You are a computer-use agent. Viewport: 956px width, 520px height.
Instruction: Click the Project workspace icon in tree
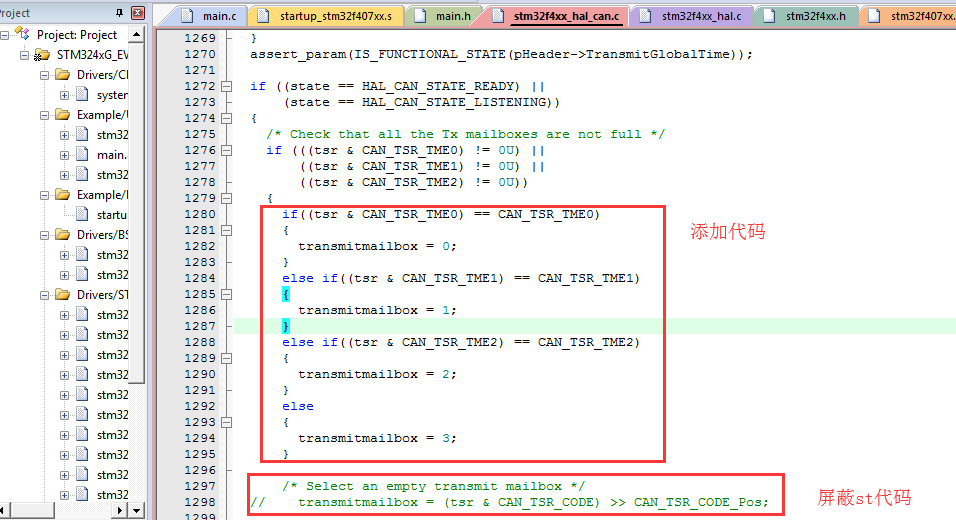[x=22, y=34]
